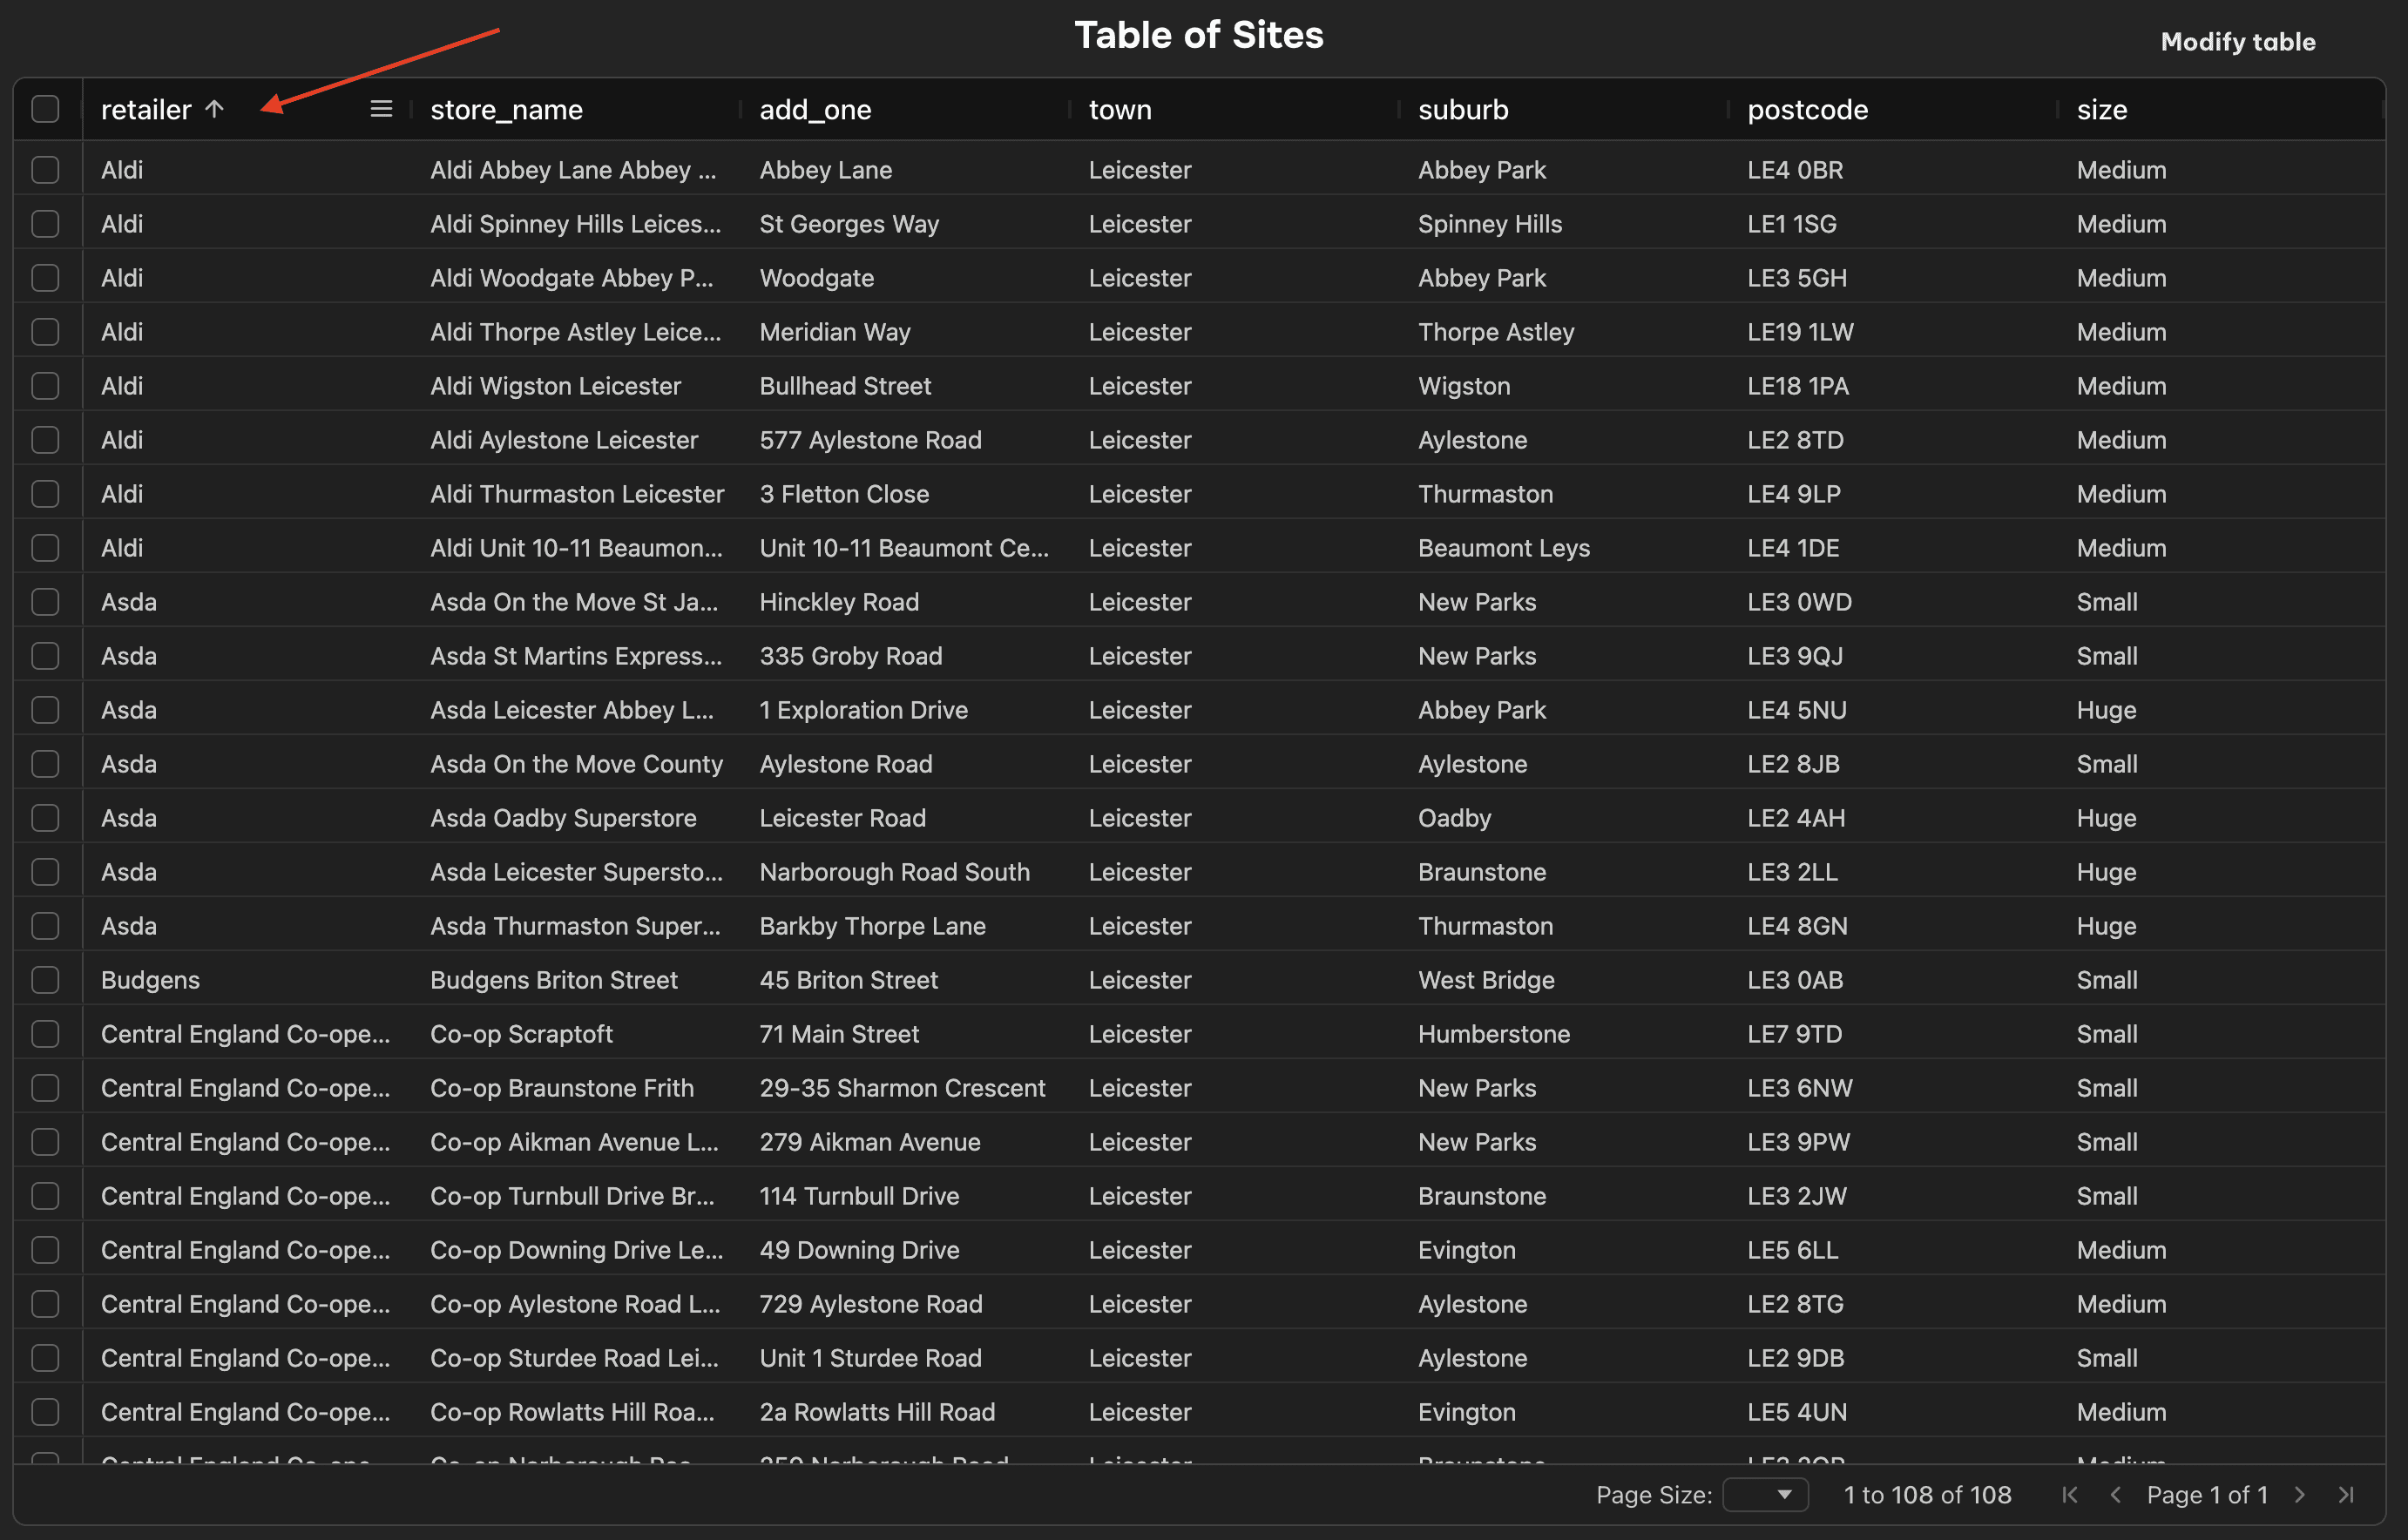Sort by the retailer column header
Image resolution: width=2408 pixels, height=1540 pixels.
pos(146,109)
